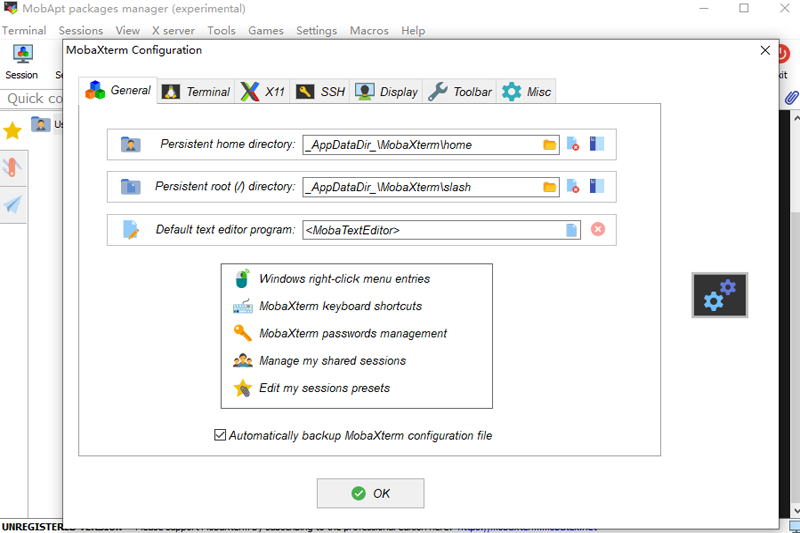Viewport: 800px width, 533px height.
Task: Open the View menu in main window
Action: click(128, 31)
